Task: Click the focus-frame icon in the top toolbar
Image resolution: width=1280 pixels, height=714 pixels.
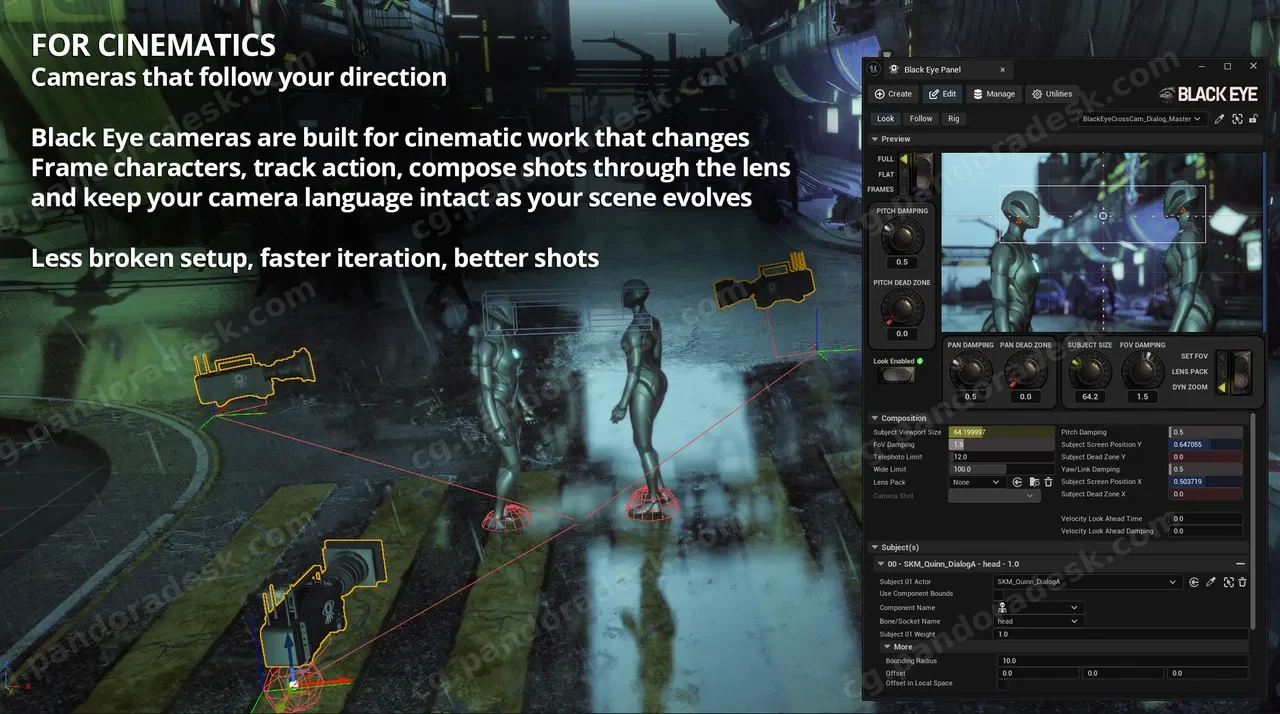Action: pos(1237,119)
